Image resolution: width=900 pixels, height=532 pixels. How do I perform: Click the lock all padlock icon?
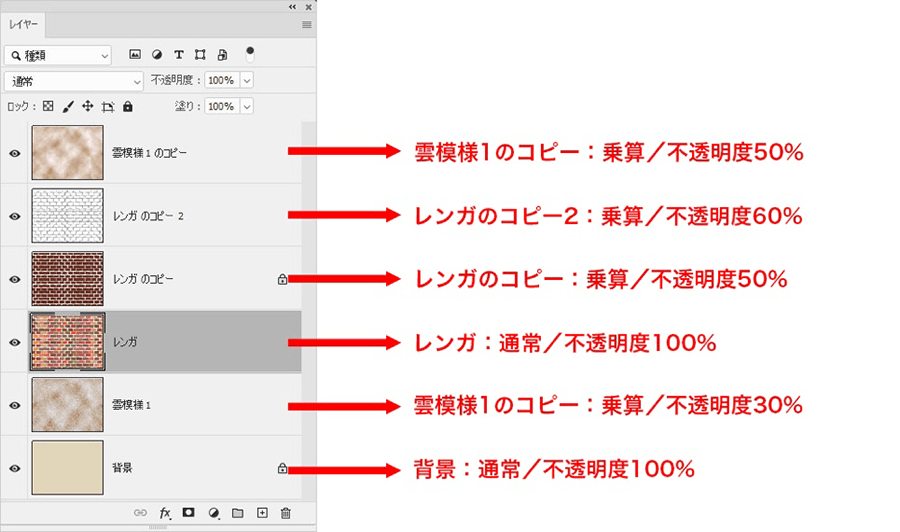point(128,106)
